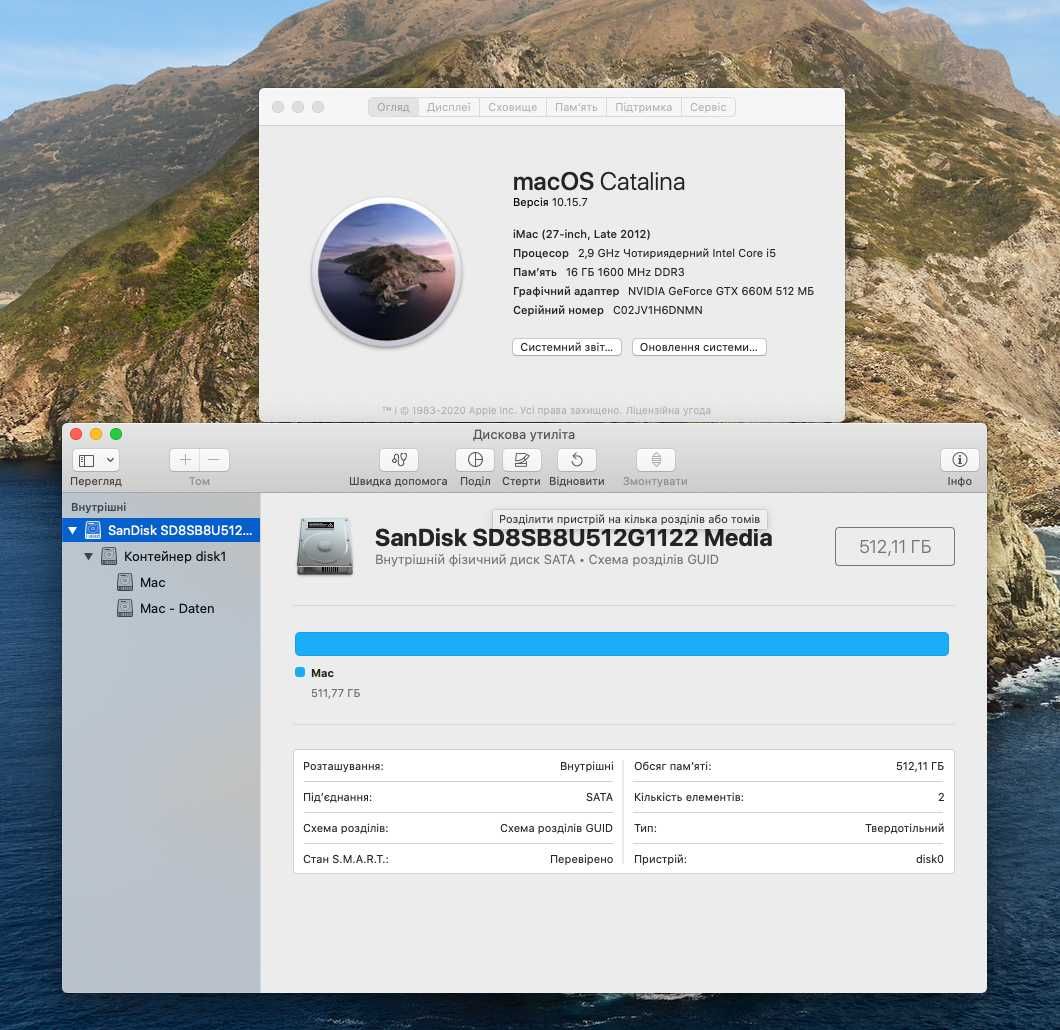Click the Схема розділів GUID value cell

click(x=556, y=828)
